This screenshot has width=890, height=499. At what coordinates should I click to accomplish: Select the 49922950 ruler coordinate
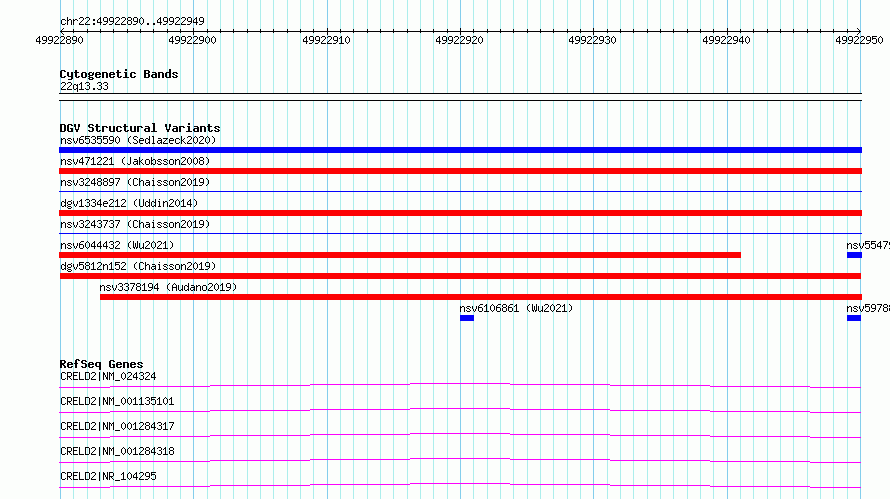point(859,40)
